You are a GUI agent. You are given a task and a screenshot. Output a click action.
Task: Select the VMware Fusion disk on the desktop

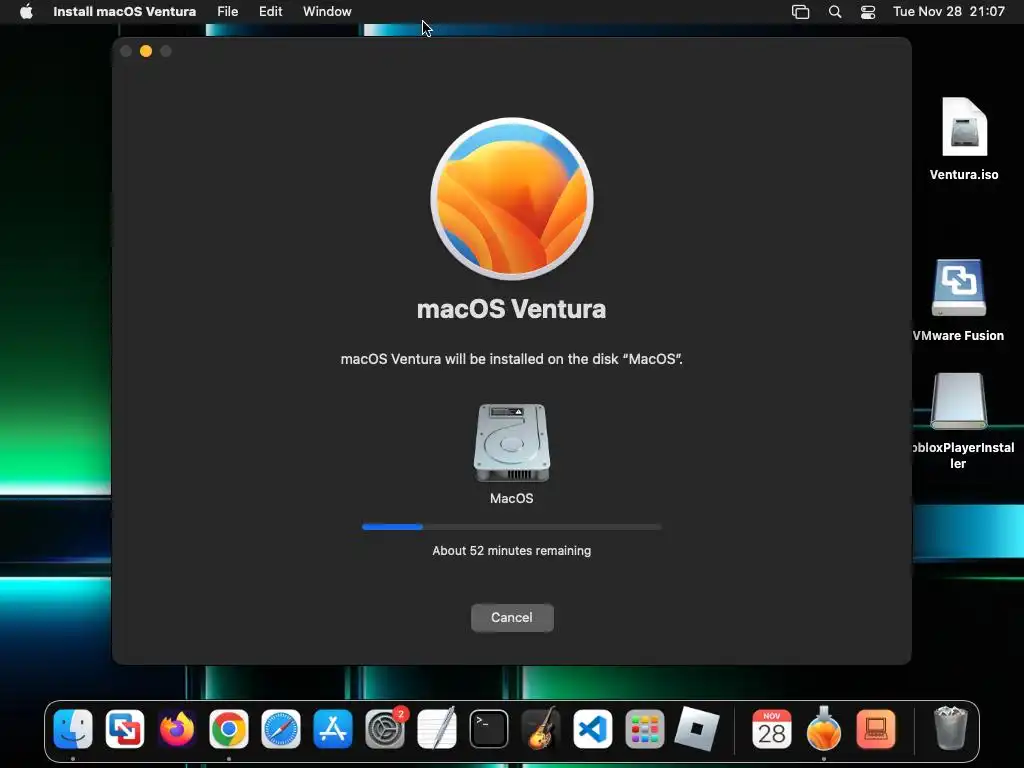tap(958, 287)
